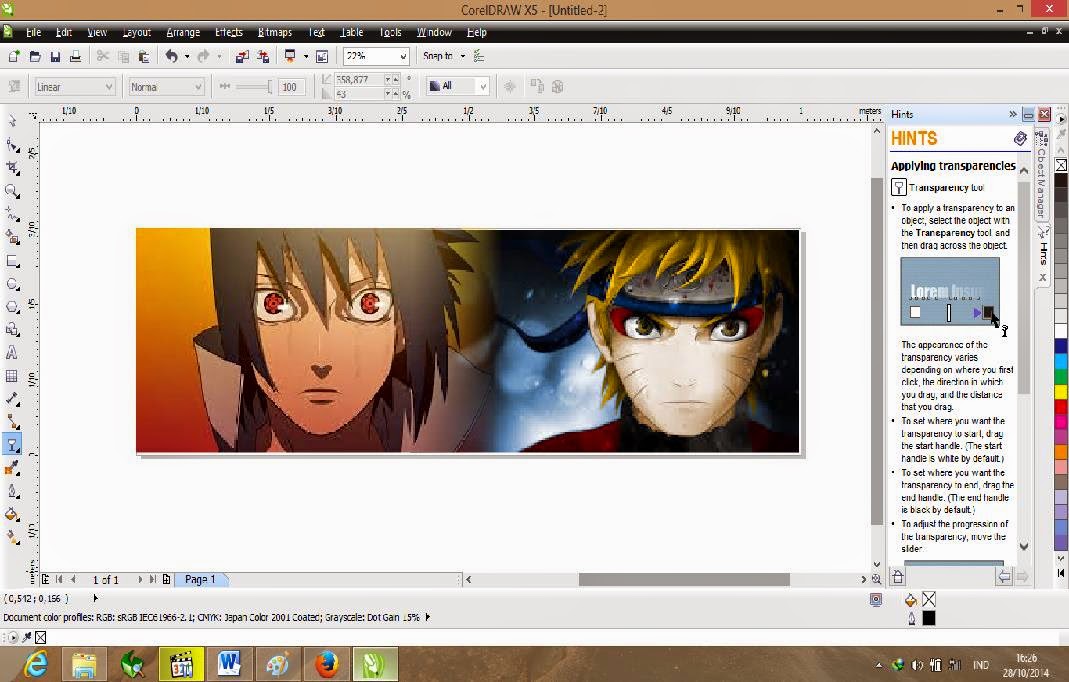Image resolution: width=1069 pixels, height=682 pixels.
Task: Pick the Freehand drawing tool
Action: point(12,214)
